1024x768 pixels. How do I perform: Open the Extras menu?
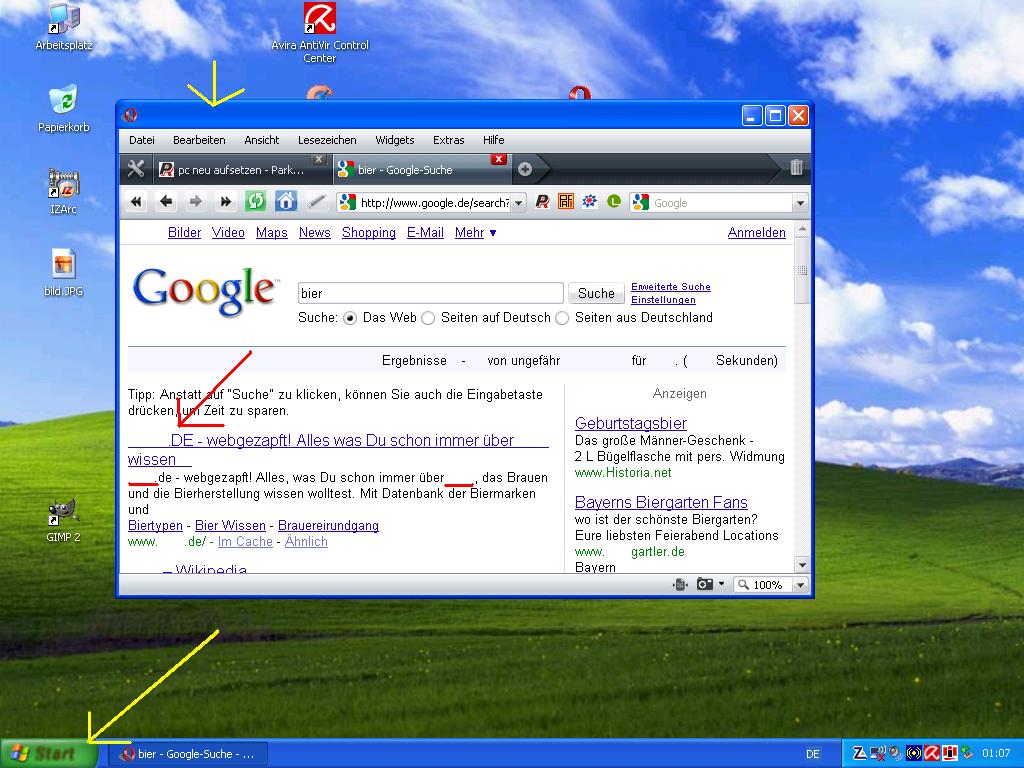click(449, 140)
